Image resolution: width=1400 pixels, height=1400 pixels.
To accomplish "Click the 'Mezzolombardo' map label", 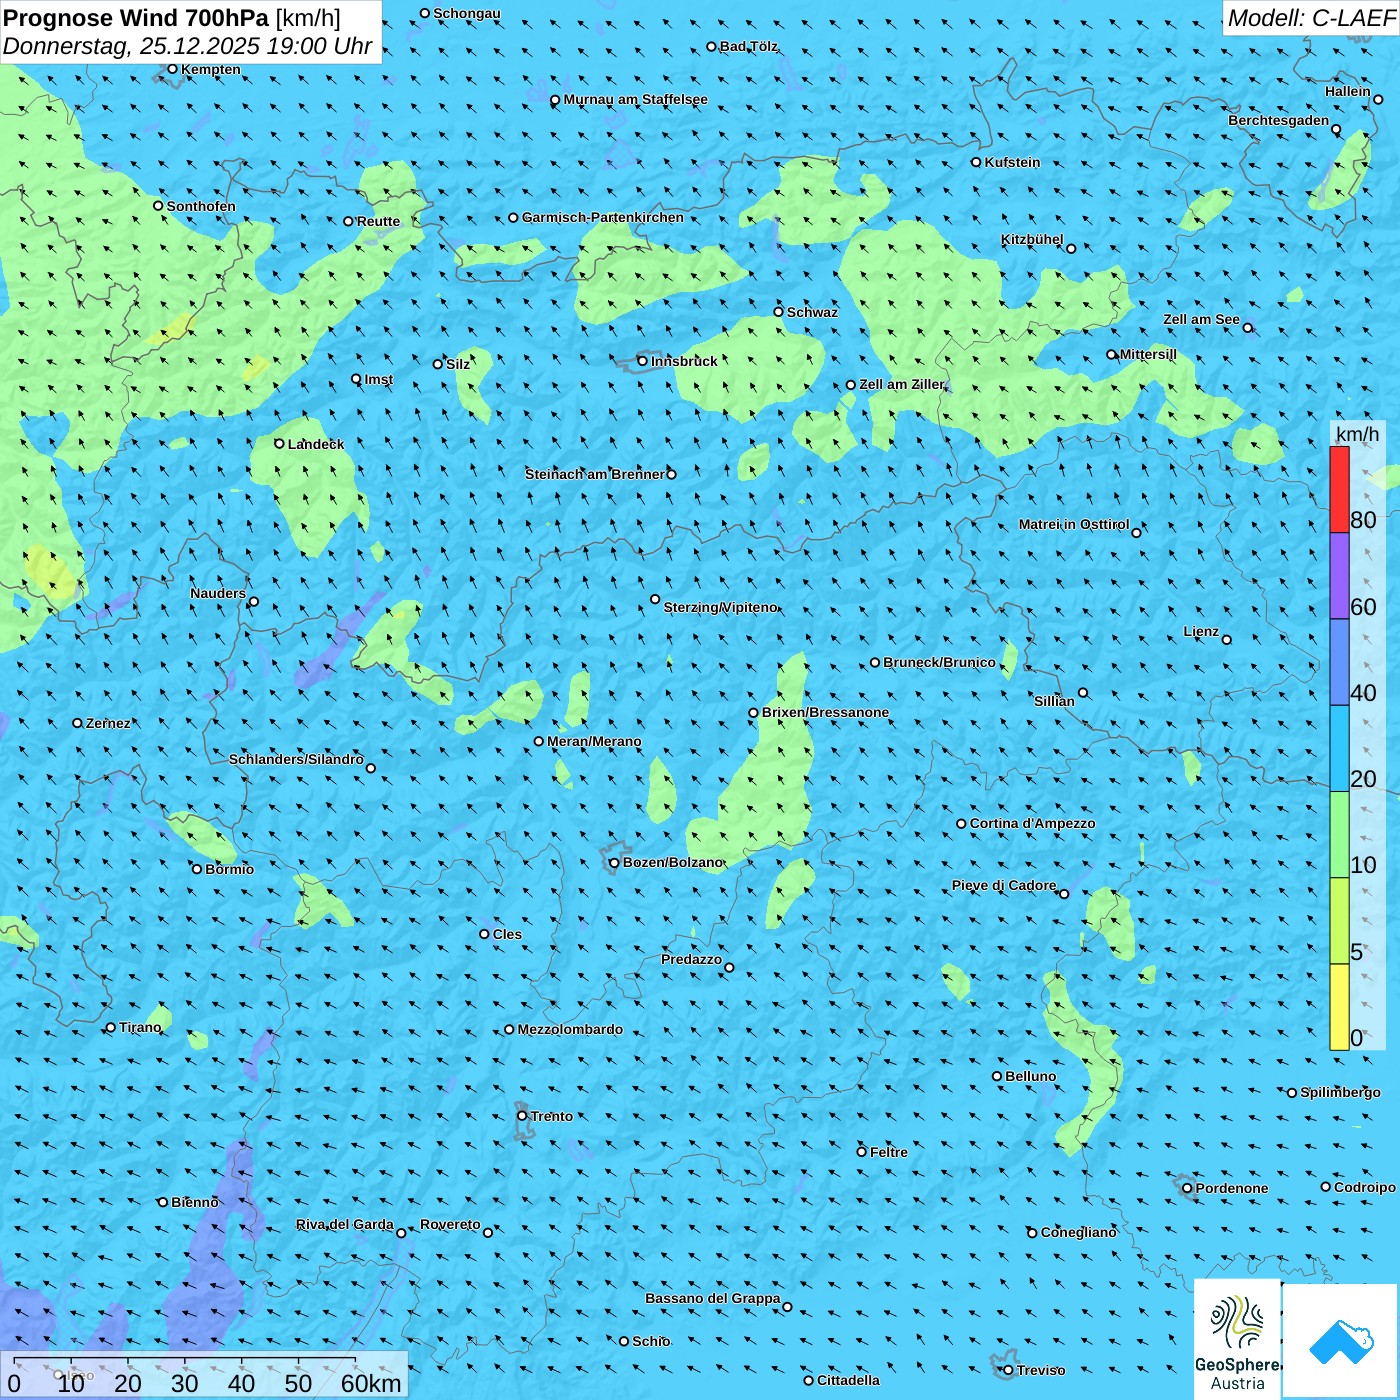I will click(x=570, y=1029).
